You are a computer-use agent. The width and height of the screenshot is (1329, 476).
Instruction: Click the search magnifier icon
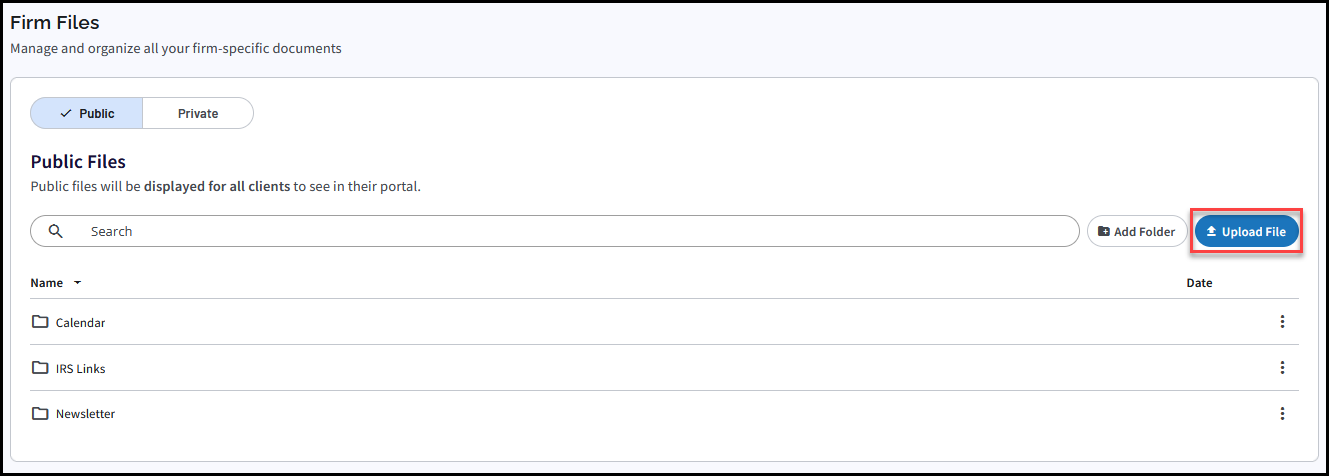[x=56, y=231]
